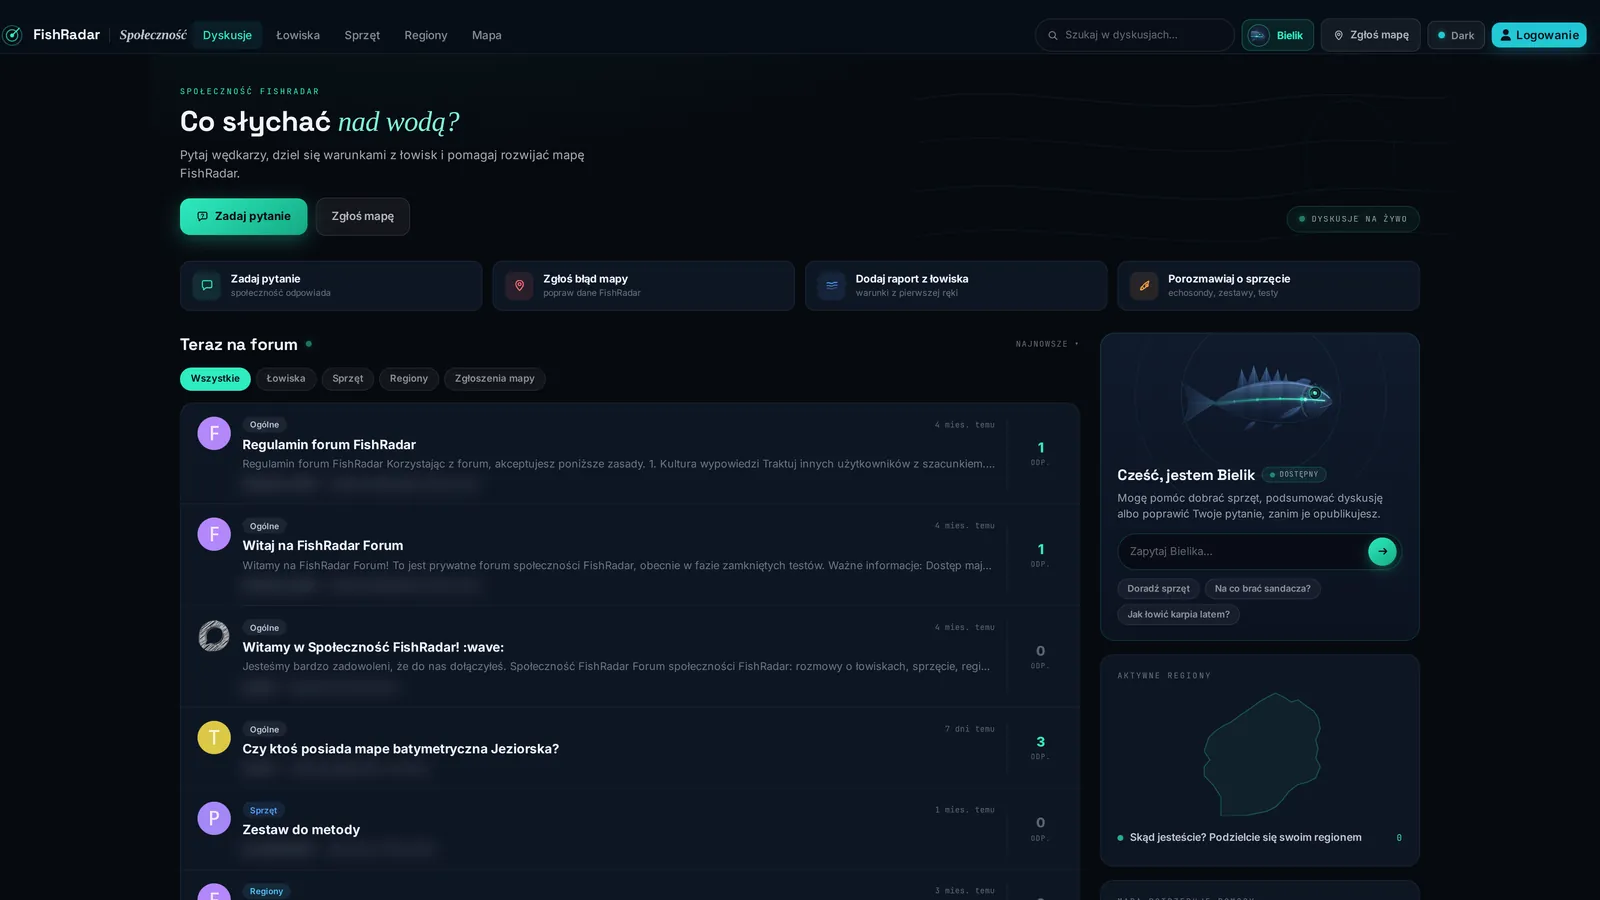Image resolution: width=1600 pixels, height=900 pixels.
Task: Click avatar F beside Witaj na FishRadar Forum
Action: point(214,534)
